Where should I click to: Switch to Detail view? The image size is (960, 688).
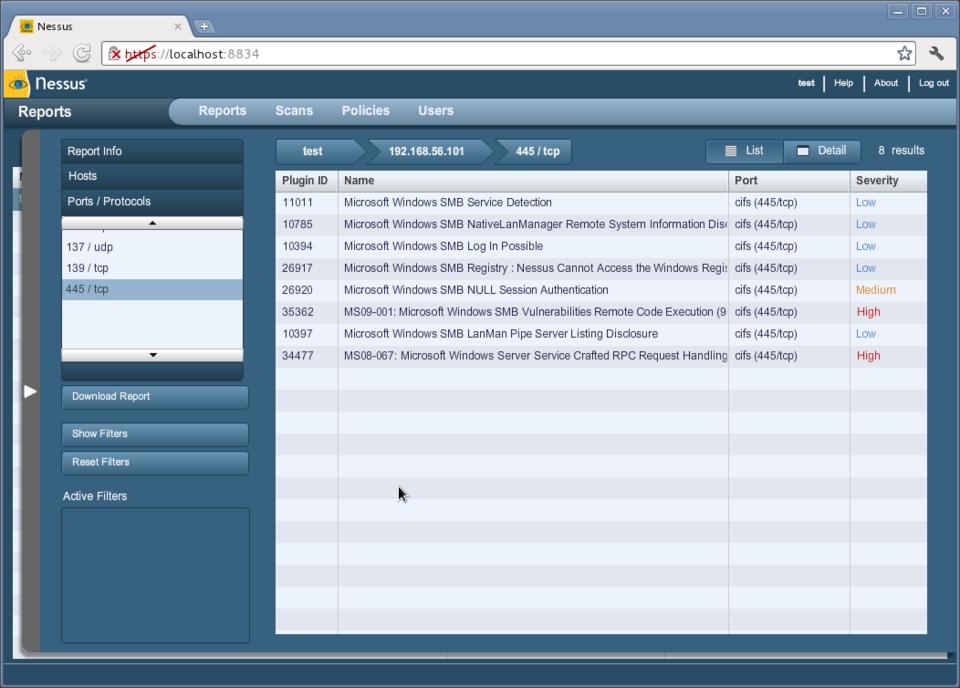821,151
